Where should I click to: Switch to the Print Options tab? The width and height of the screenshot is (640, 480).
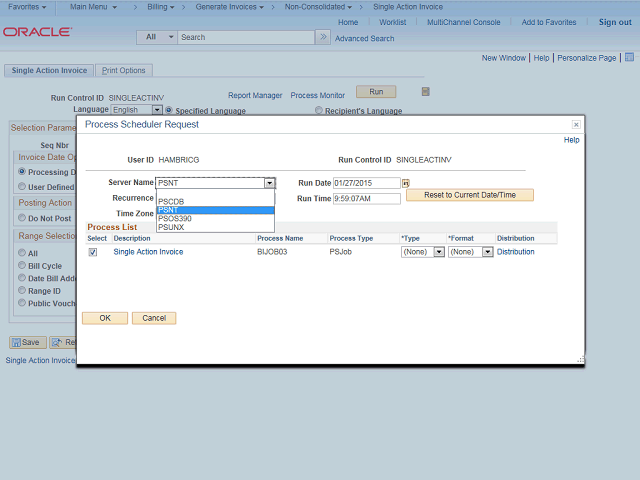coord(124,70)
